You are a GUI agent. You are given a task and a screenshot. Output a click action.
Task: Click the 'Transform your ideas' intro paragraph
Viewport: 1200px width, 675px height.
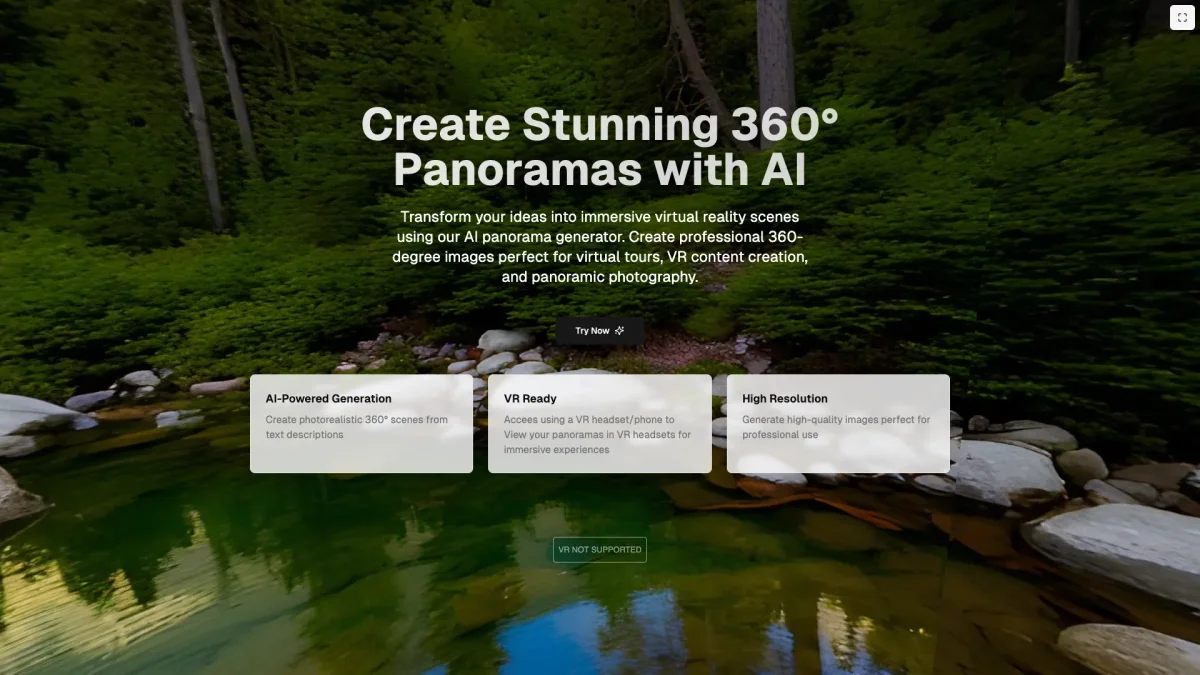coord(600,246)
